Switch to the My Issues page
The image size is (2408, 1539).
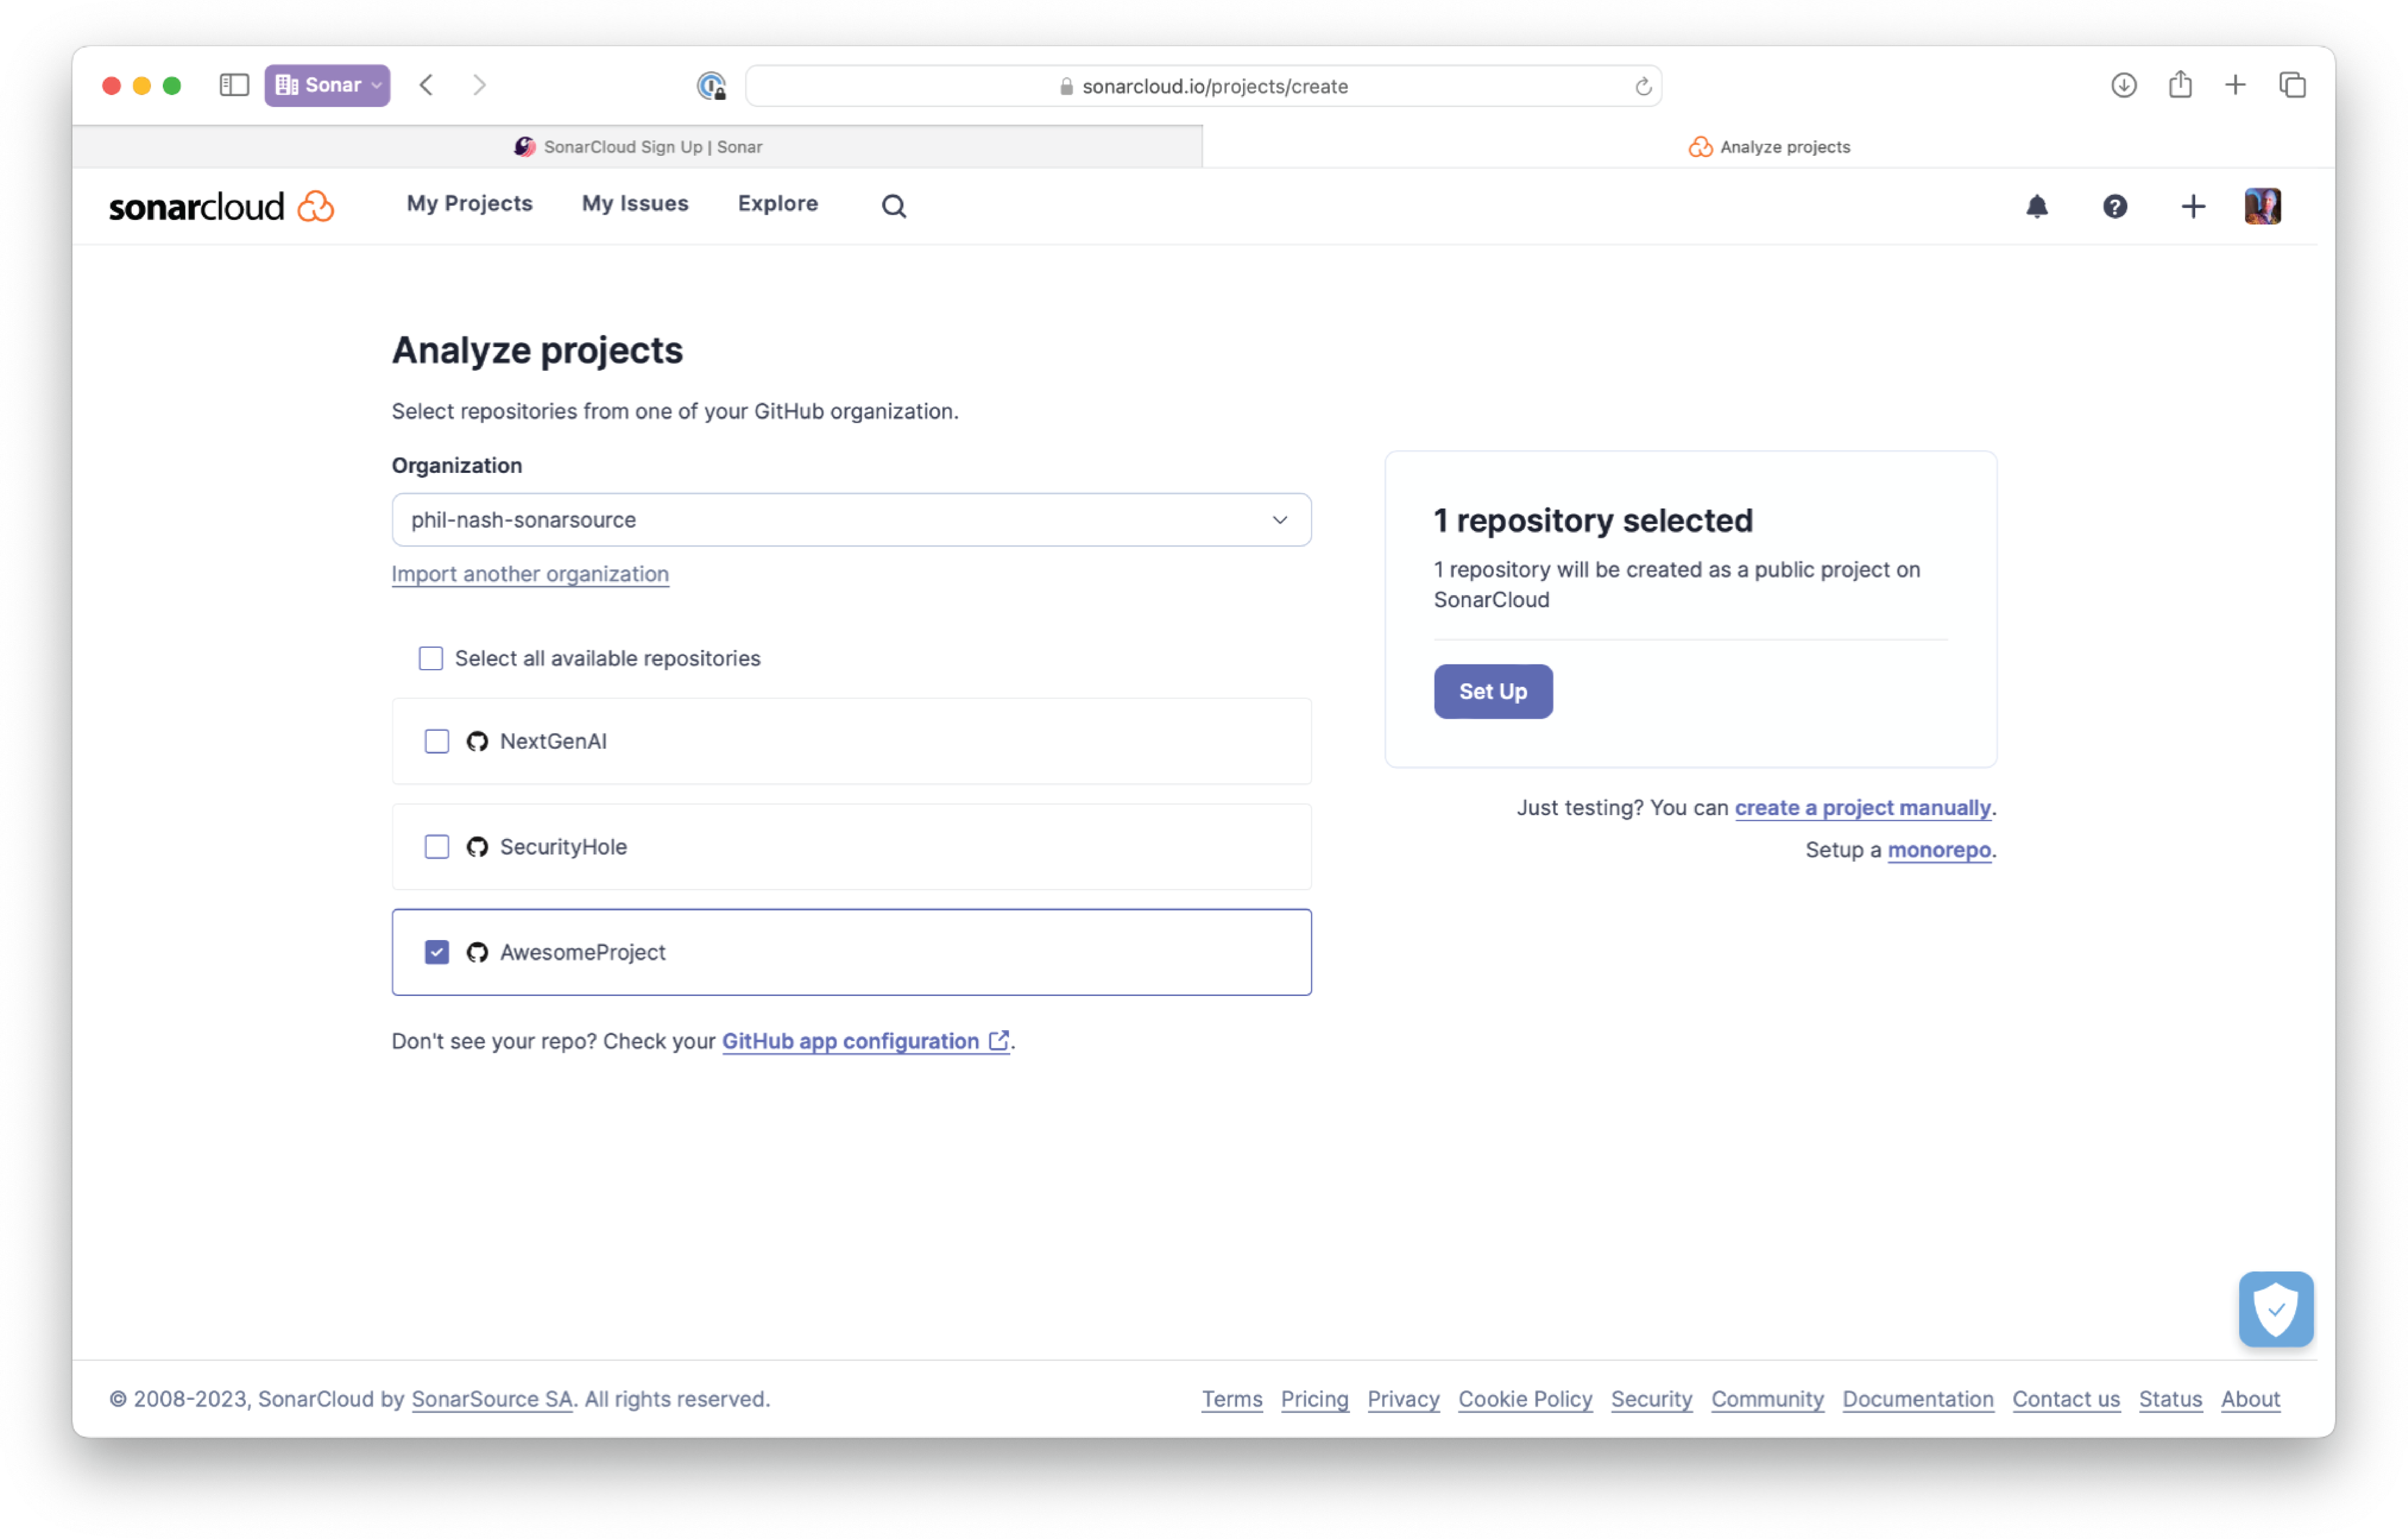[x=634, y=203]
